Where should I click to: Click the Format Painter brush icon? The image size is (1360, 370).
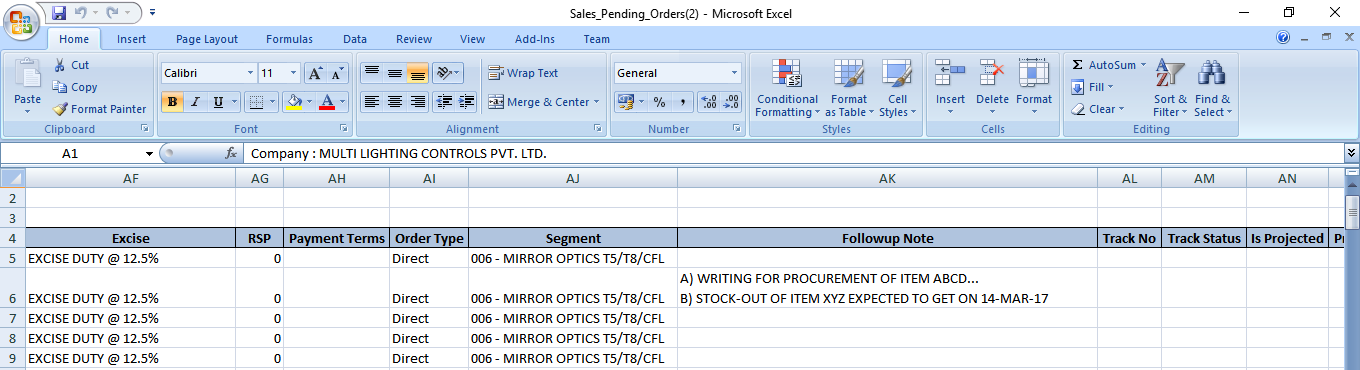pyautogui.click(x=60, y=109)
